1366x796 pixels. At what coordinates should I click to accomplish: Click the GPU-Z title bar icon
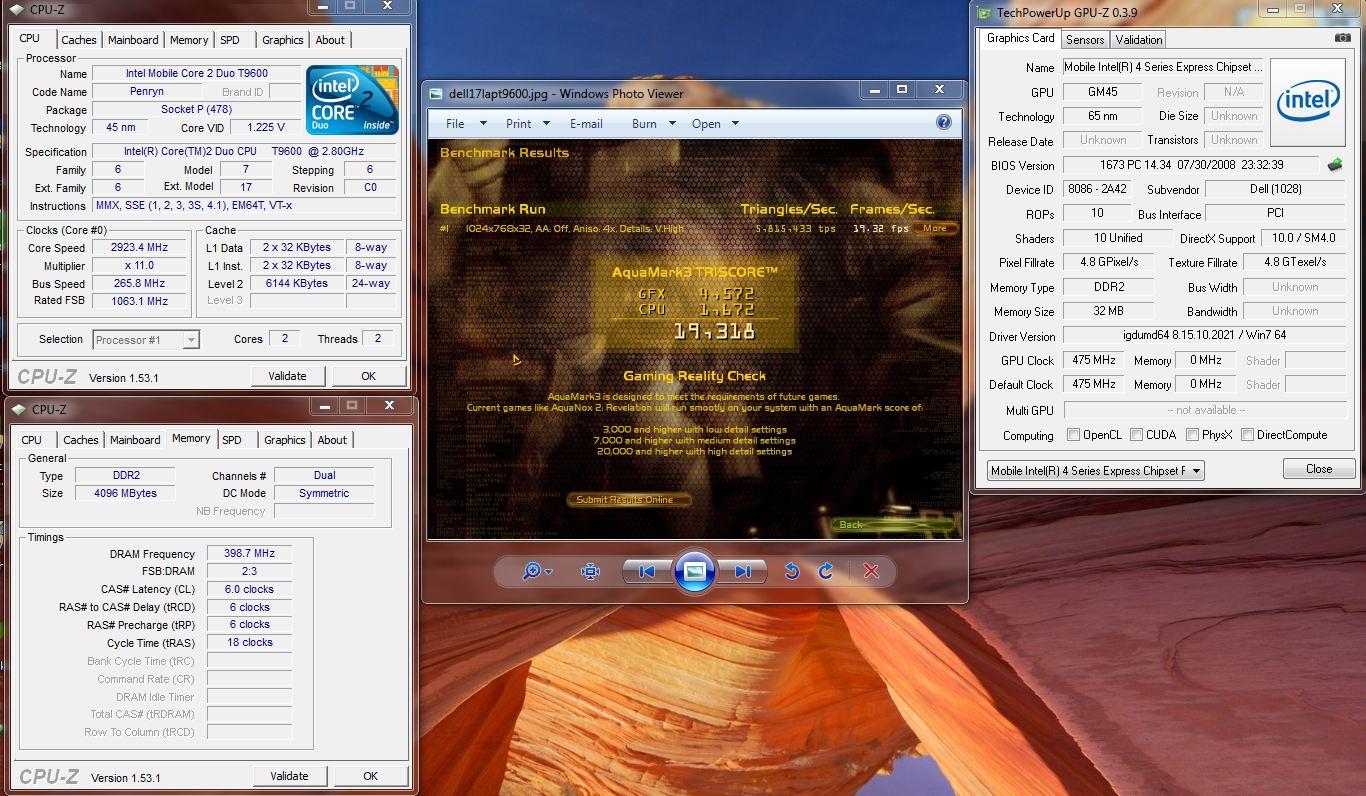pos(984,12)
